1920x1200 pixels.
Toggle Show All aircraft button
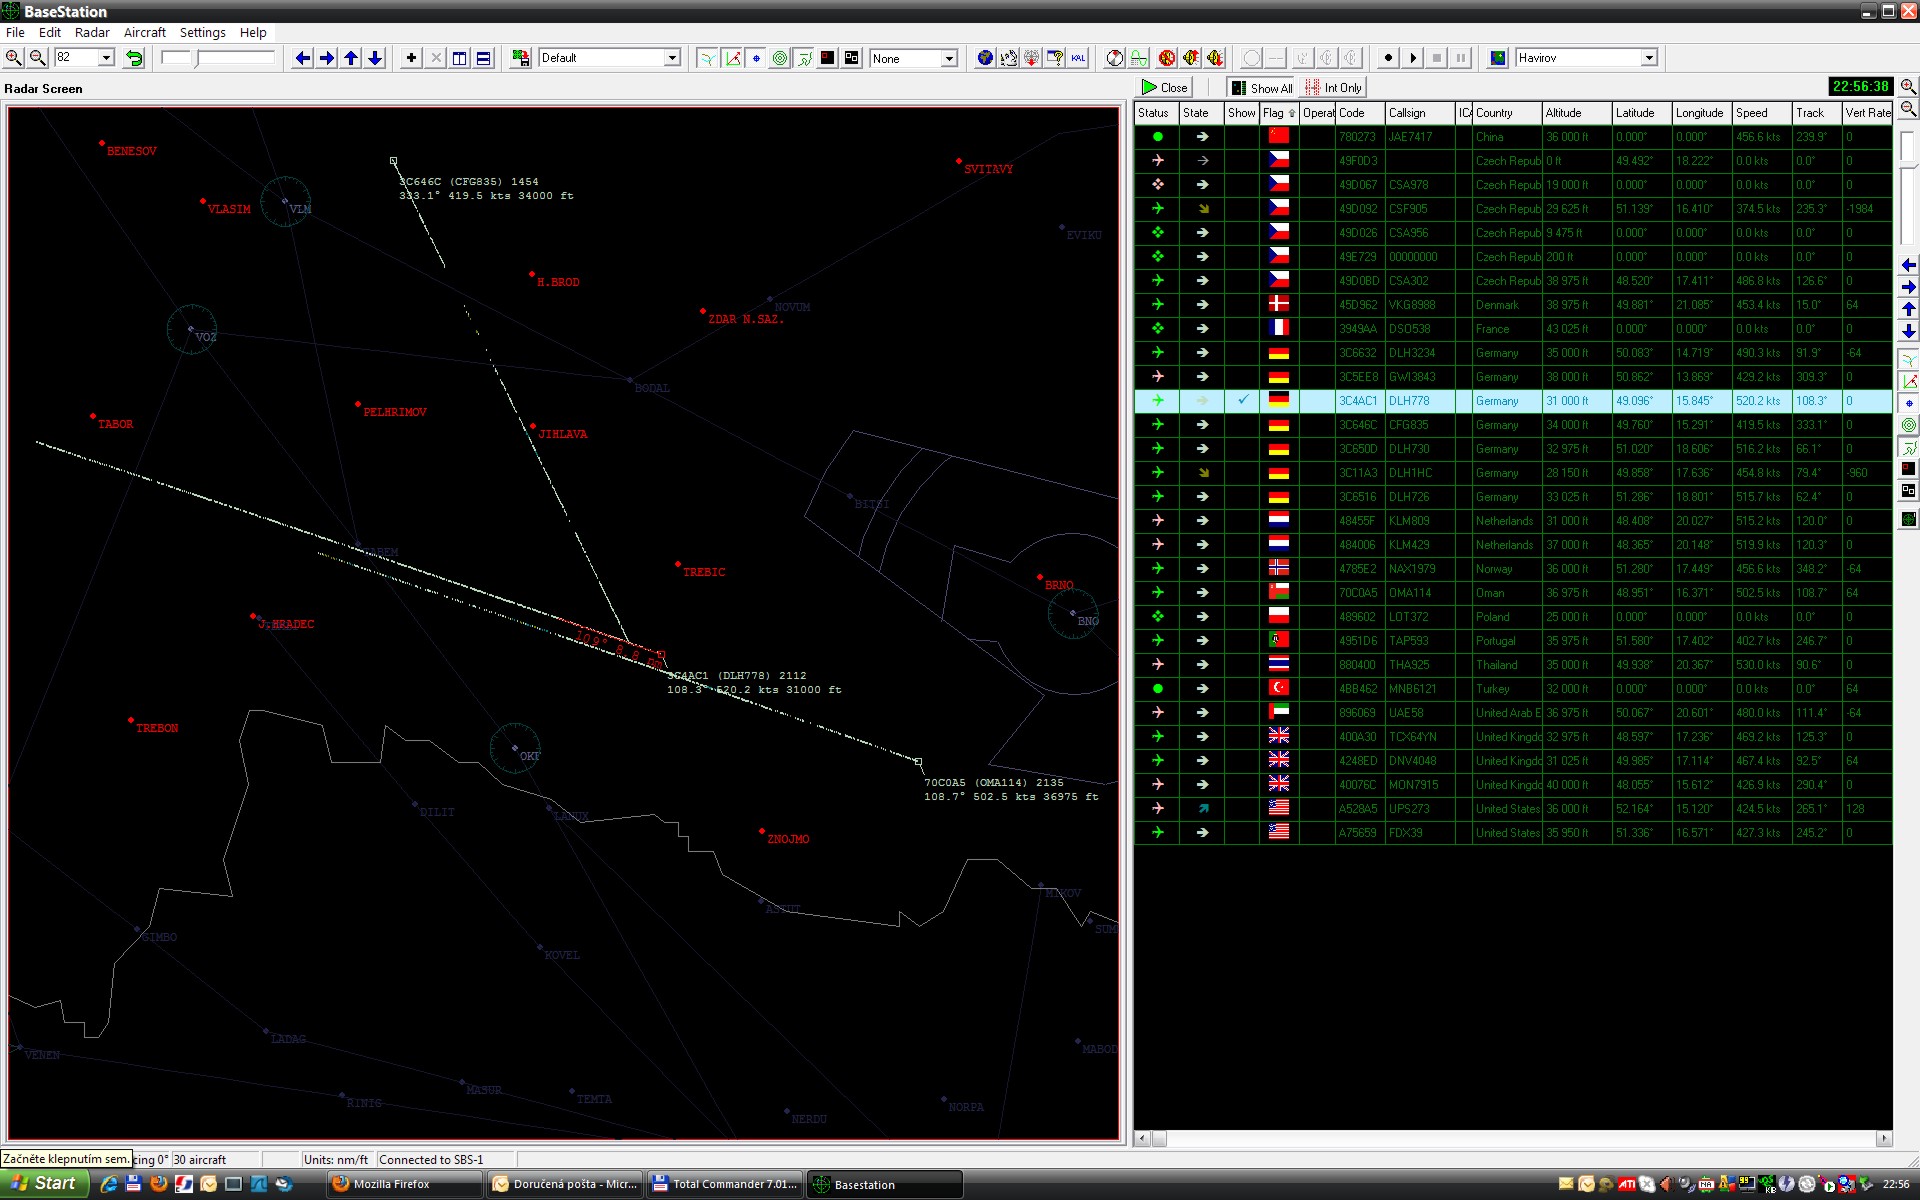[1261, 88]
